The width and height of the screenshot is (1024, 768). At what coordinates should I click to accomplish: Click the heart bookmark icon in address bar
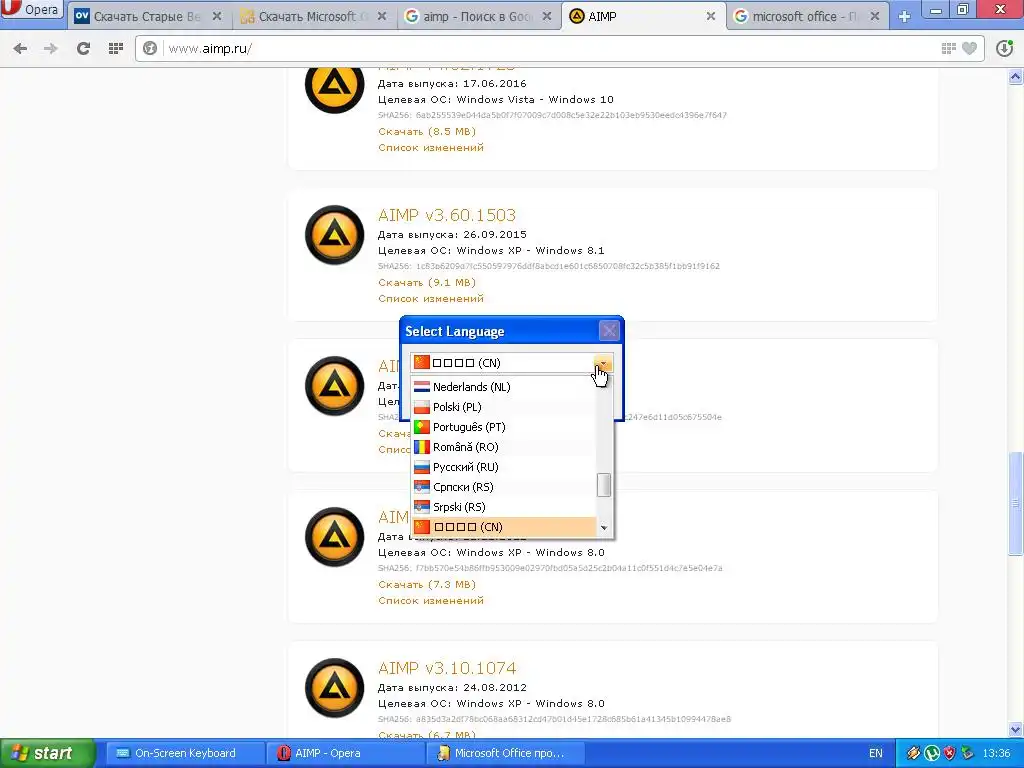pyautogui.click(x=970, y=48)
